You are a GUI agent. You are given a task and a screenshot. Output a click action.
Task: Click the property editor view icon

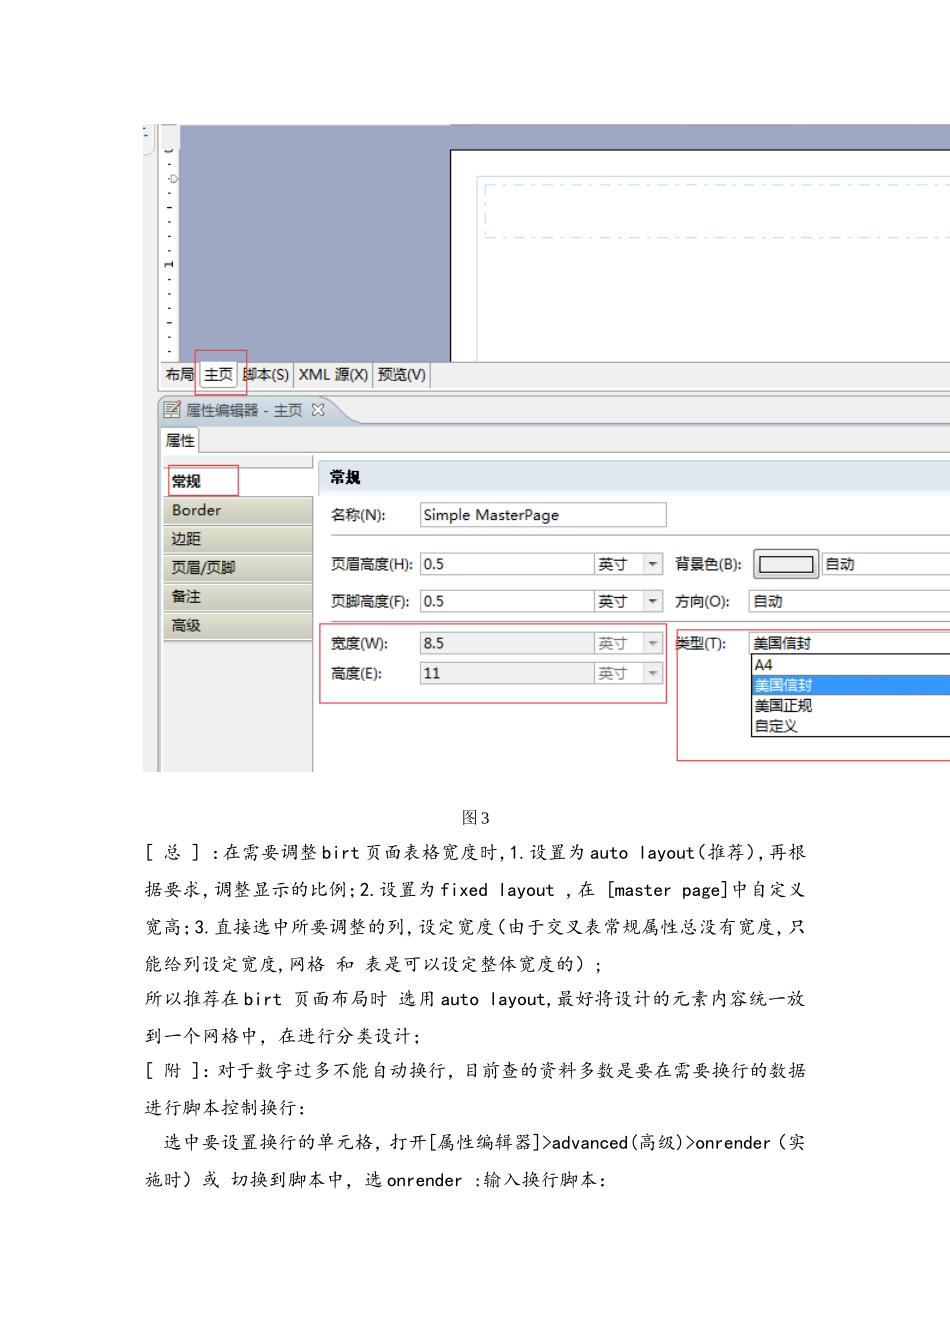172,410
